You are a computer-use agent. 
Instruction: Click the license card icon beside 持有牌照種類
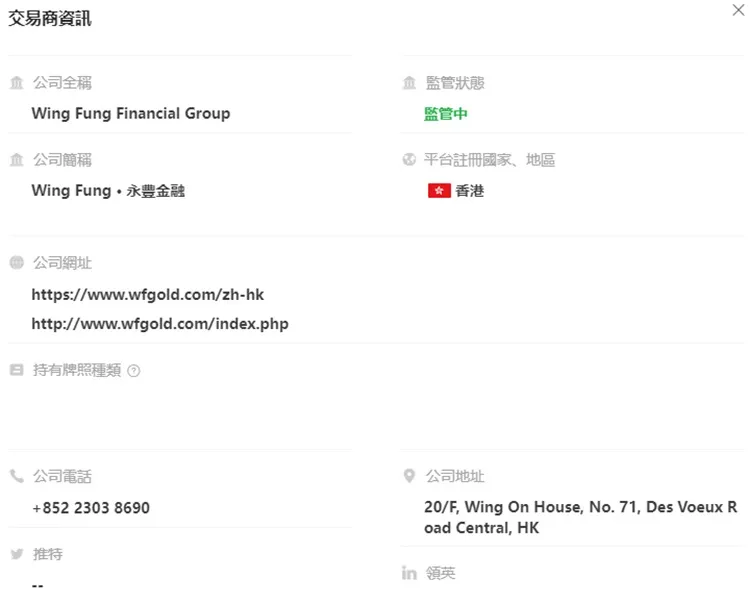pos(17,369)
